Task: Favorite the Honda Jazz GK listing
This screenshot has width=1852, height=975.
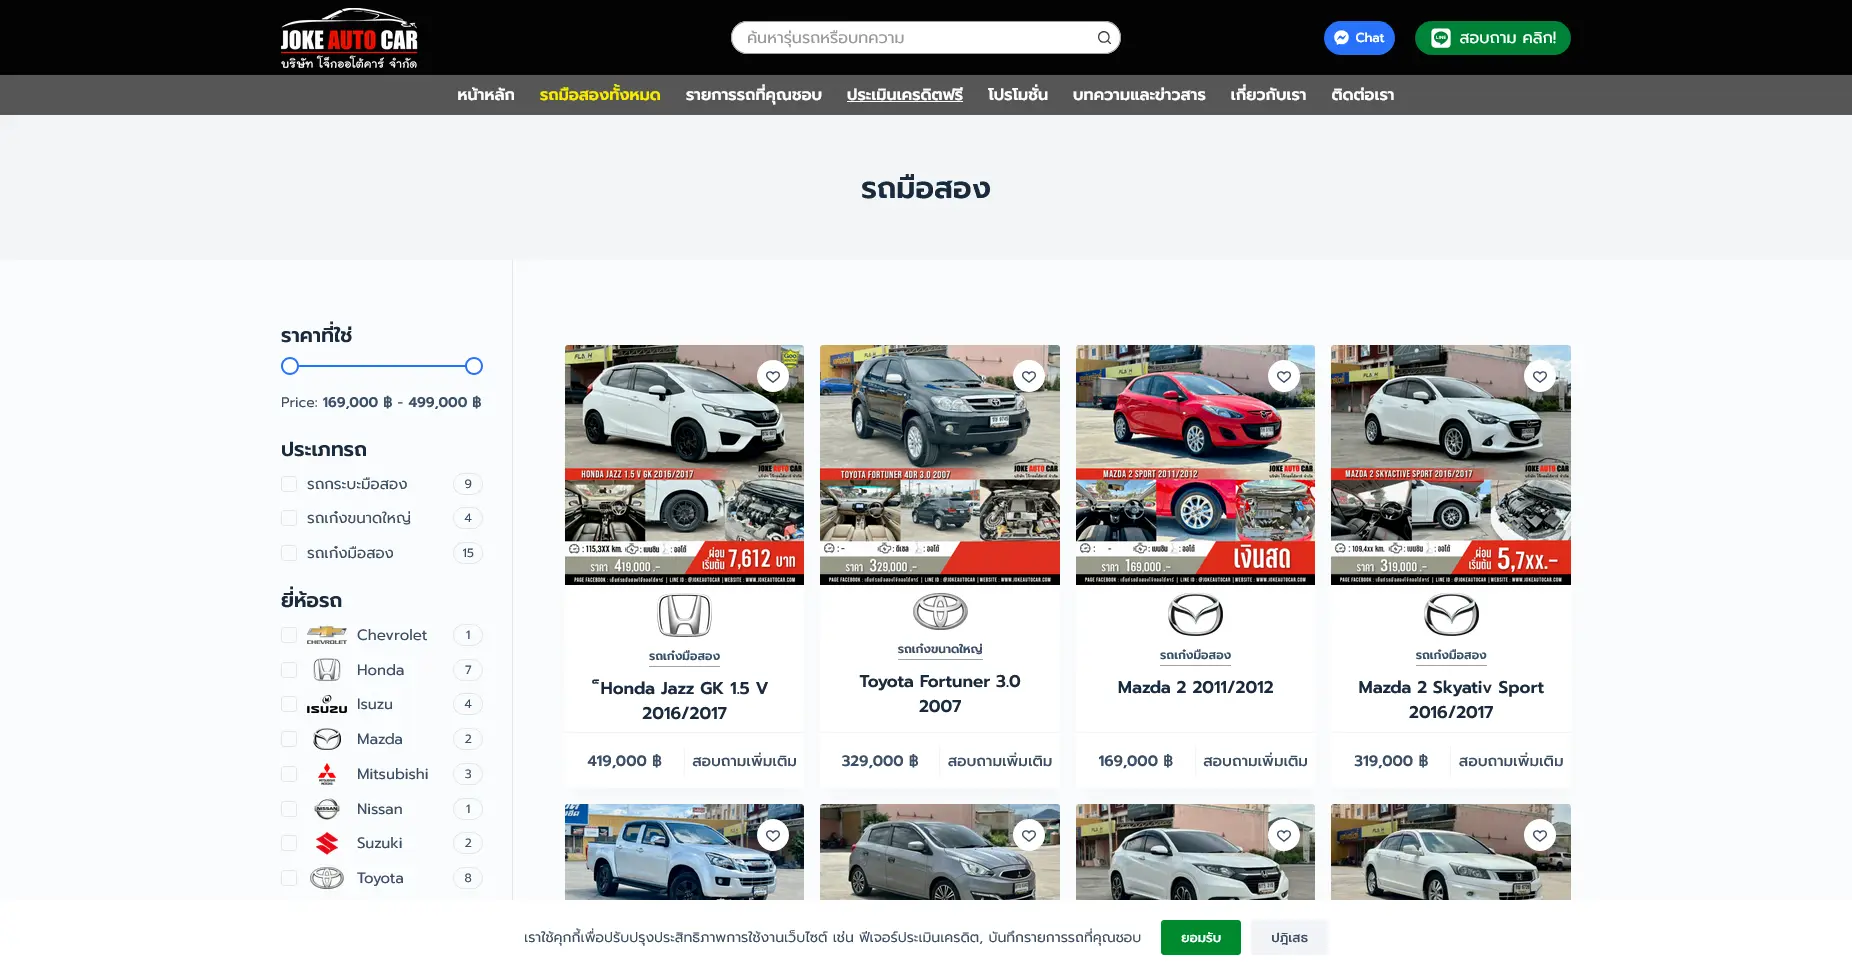Action: pos(772,376)
